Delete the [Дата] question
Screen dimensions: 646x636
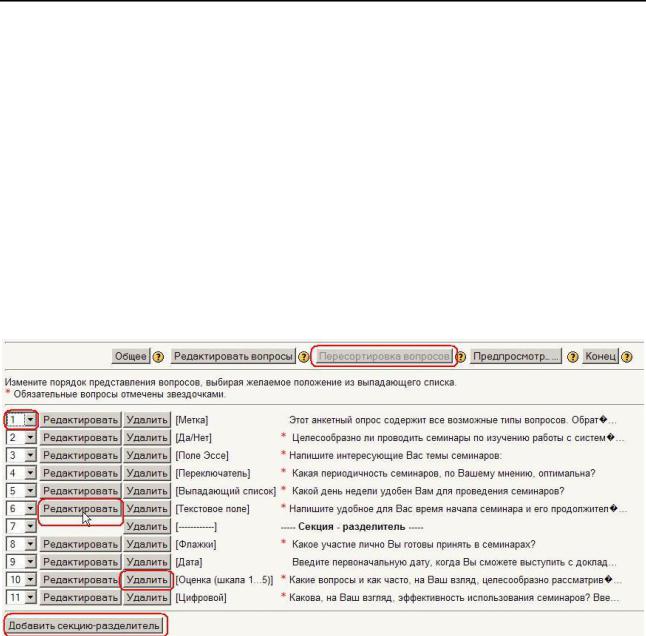[147, 562]
